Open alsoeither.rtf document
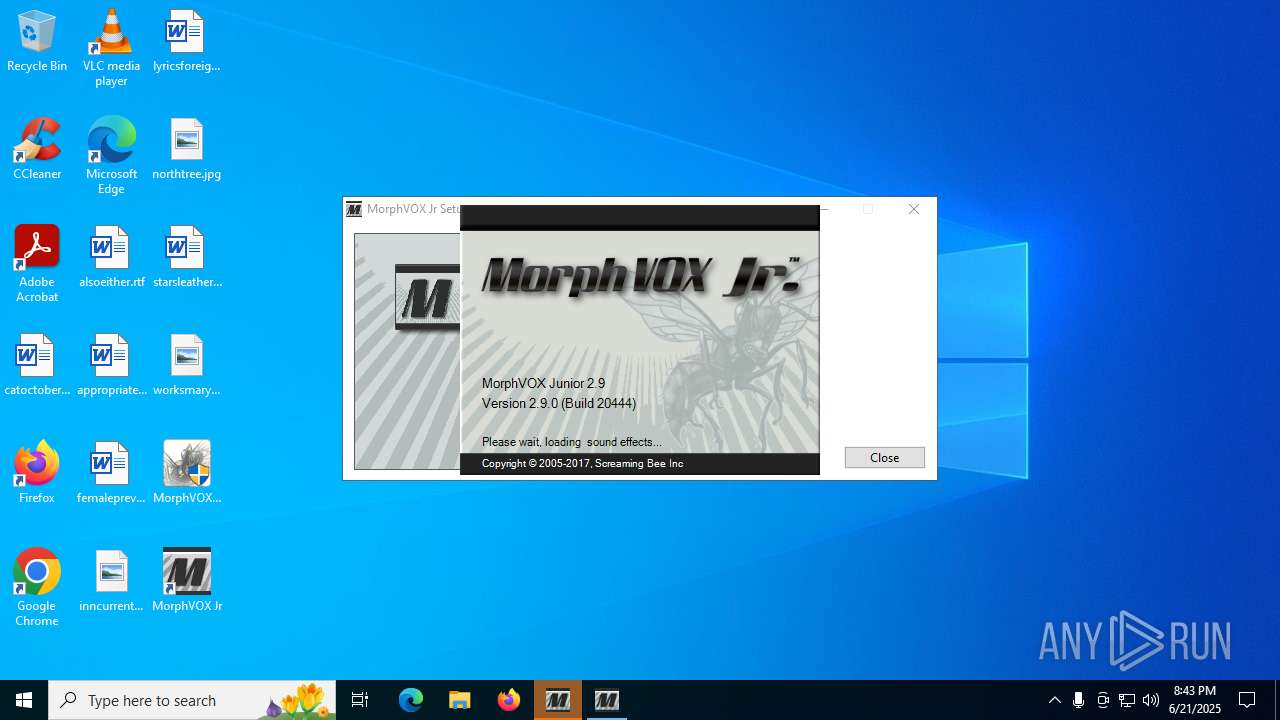This screenshot has width=1280, height=720. [111, 257]
